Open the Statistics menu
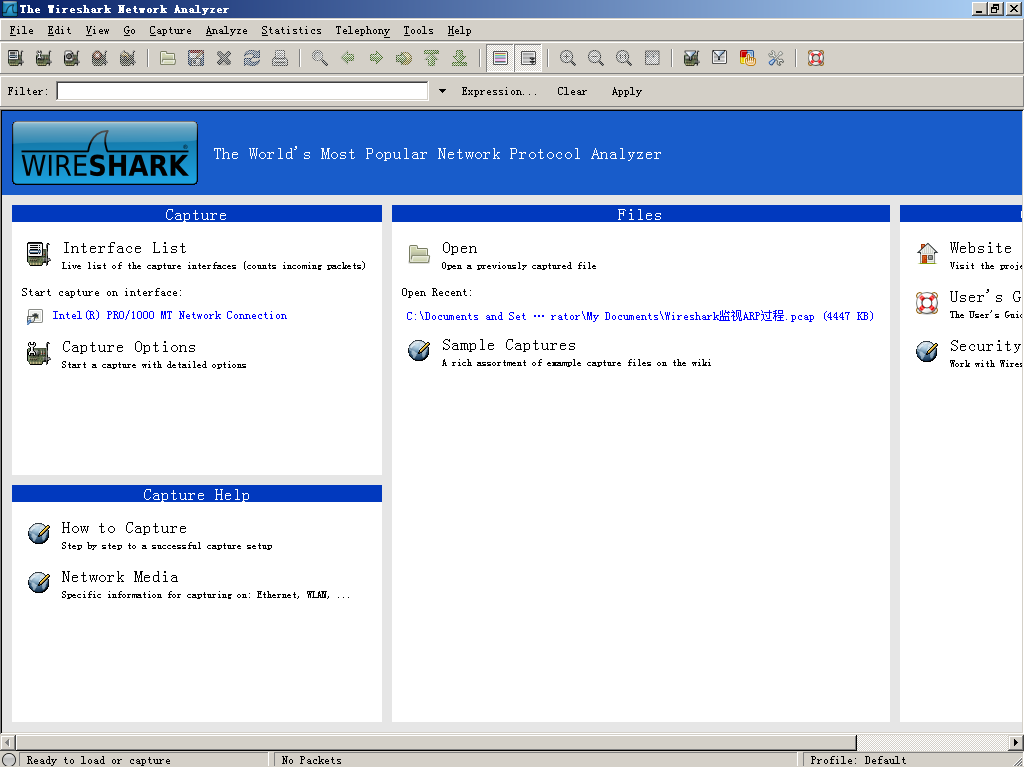 pyautogui.click(x=291, y=30)
